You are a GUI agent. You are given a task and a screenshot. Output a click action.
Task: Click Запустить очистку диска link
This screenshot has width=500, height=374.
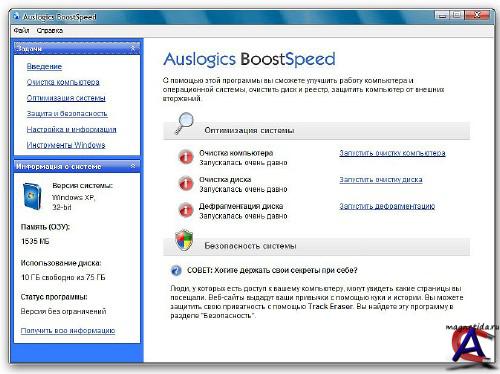coord(381,179)
